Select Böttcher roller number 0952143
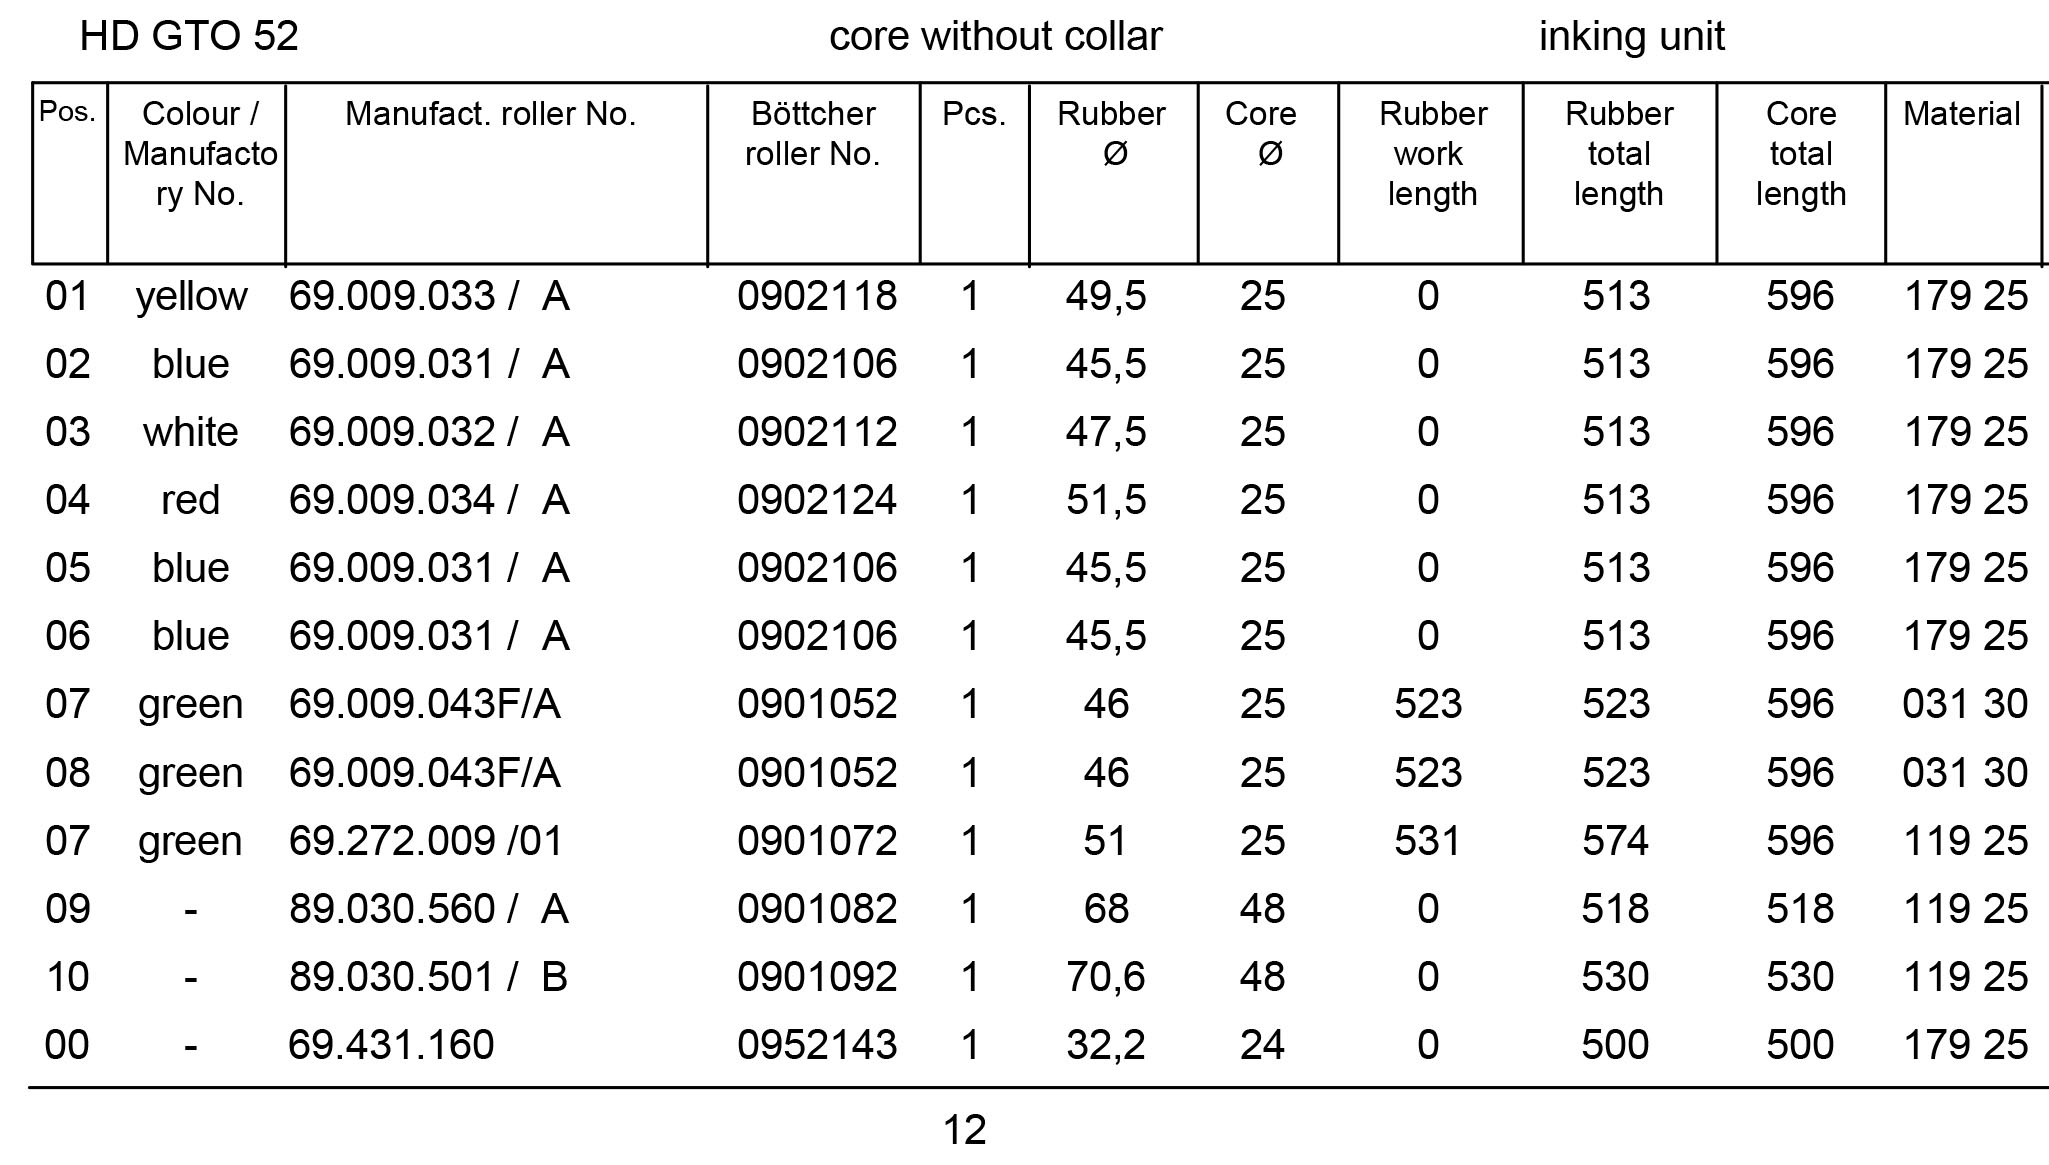This screenshot has height=1165, width=2049. tap(816, 1045)
